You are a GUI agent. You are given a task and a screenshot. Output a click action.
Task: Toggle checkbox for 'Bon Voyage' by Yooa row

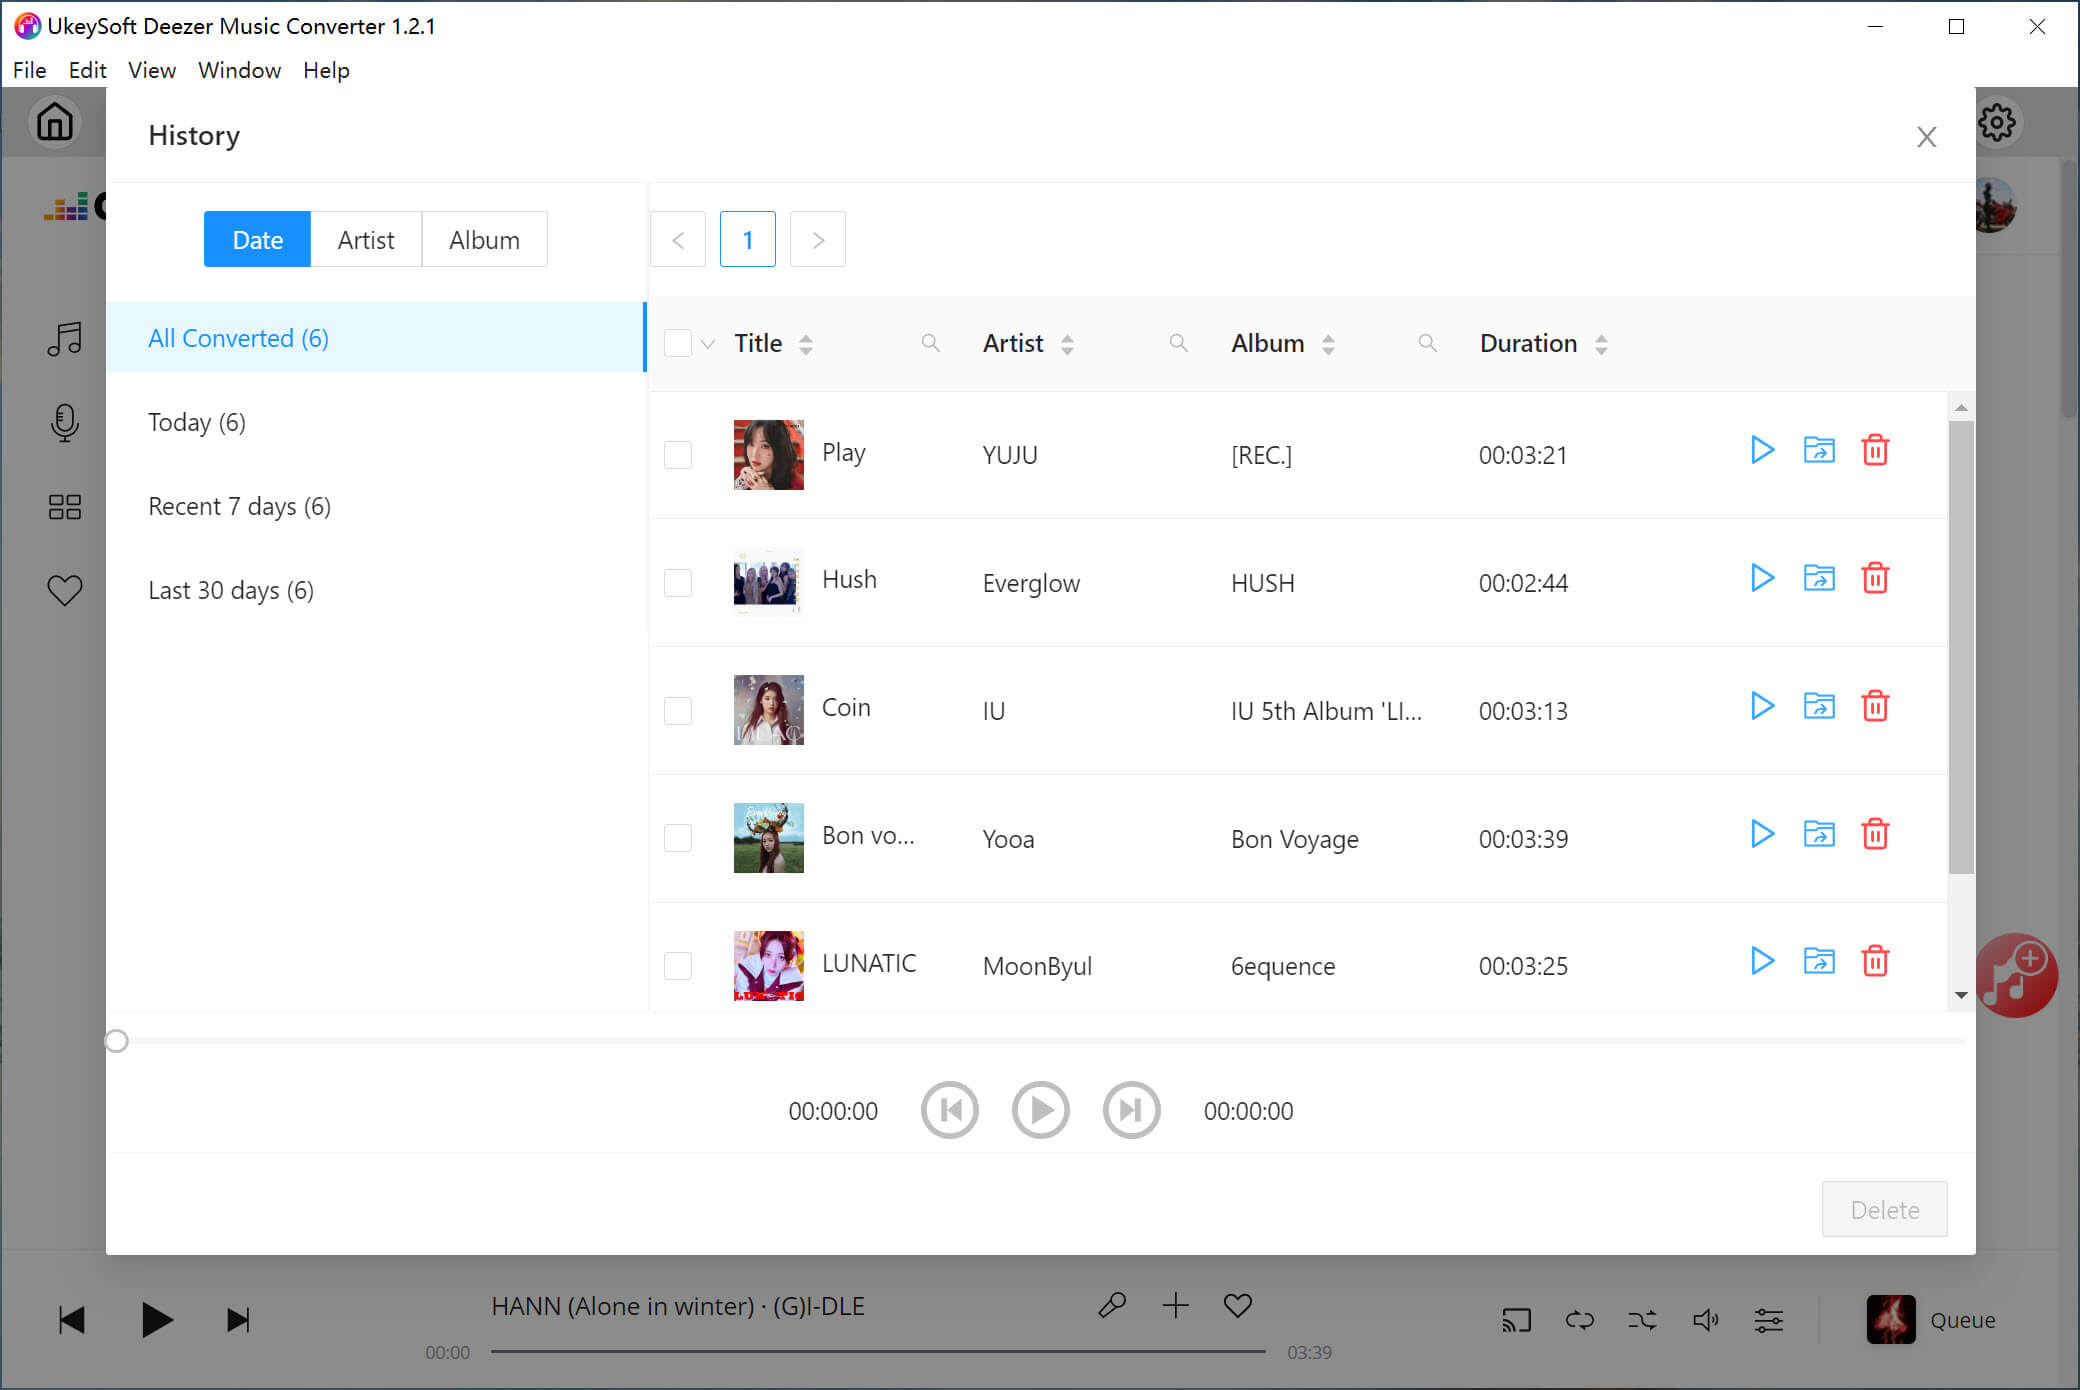[678, 836]
